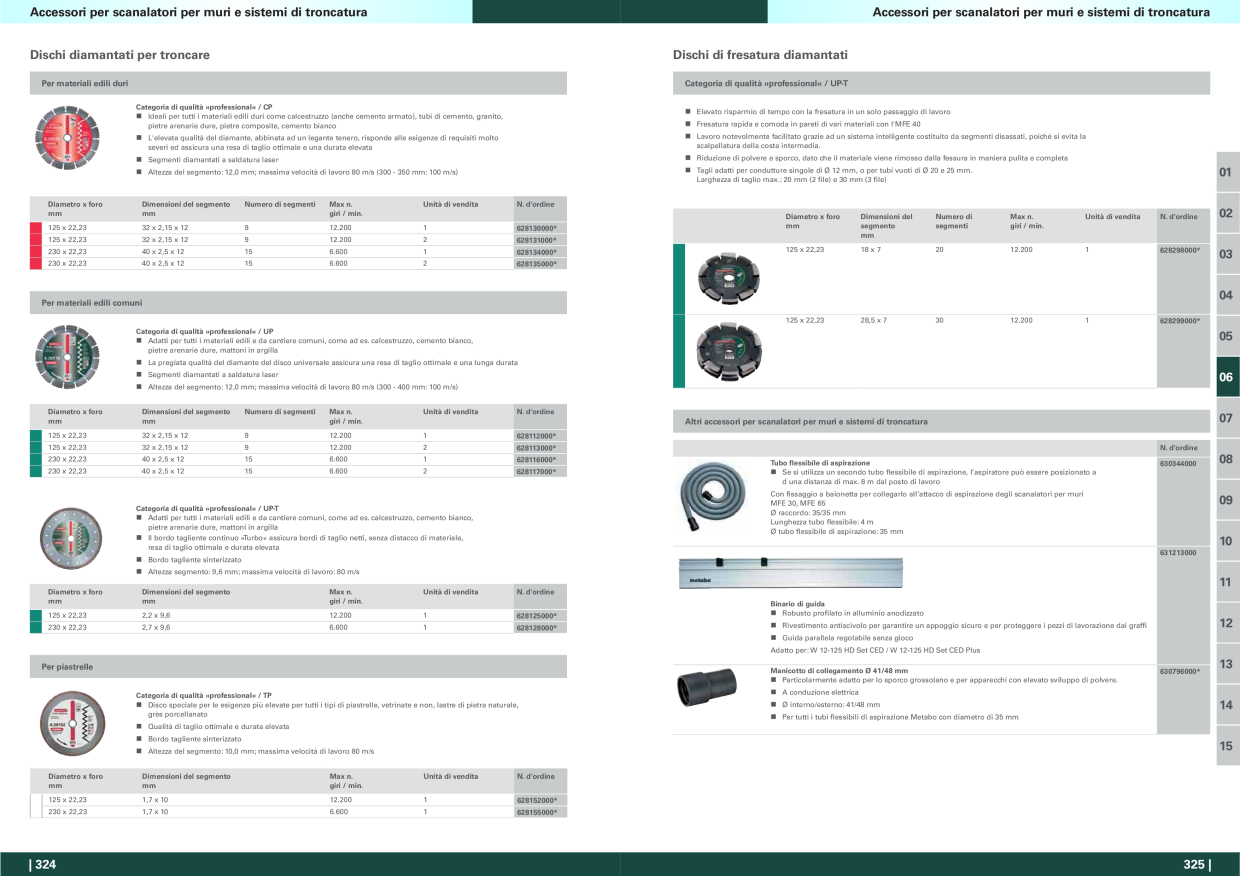Select order number 628116000*
This screenshot has height=876, width=1240.
pyautogui.click(x=536, y=460)
